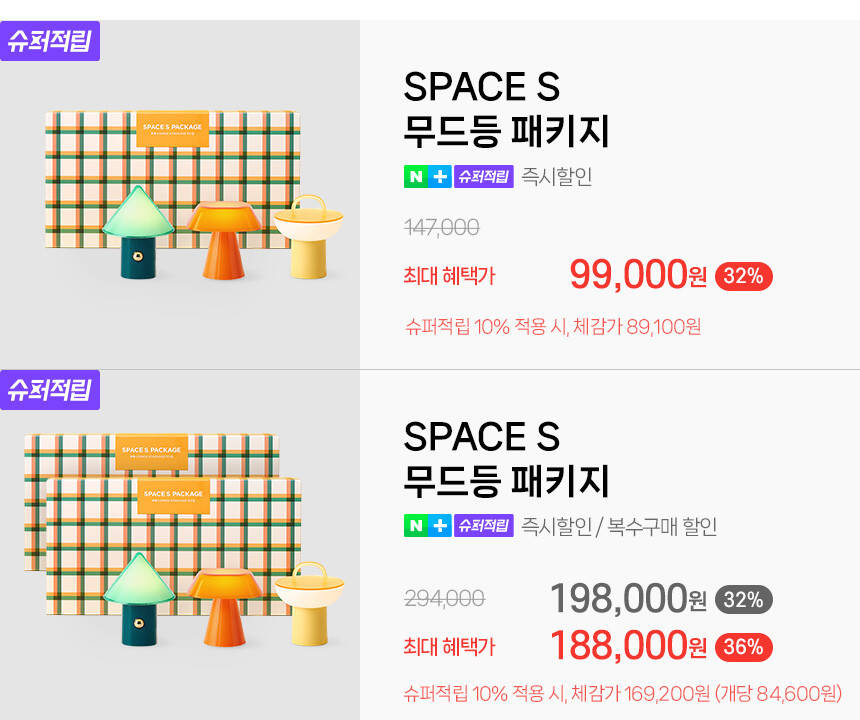Click the top purple 슈퍼적립 corner badge
The height and width of the screenshot is (720, 860).
click(x=50, y=41)
